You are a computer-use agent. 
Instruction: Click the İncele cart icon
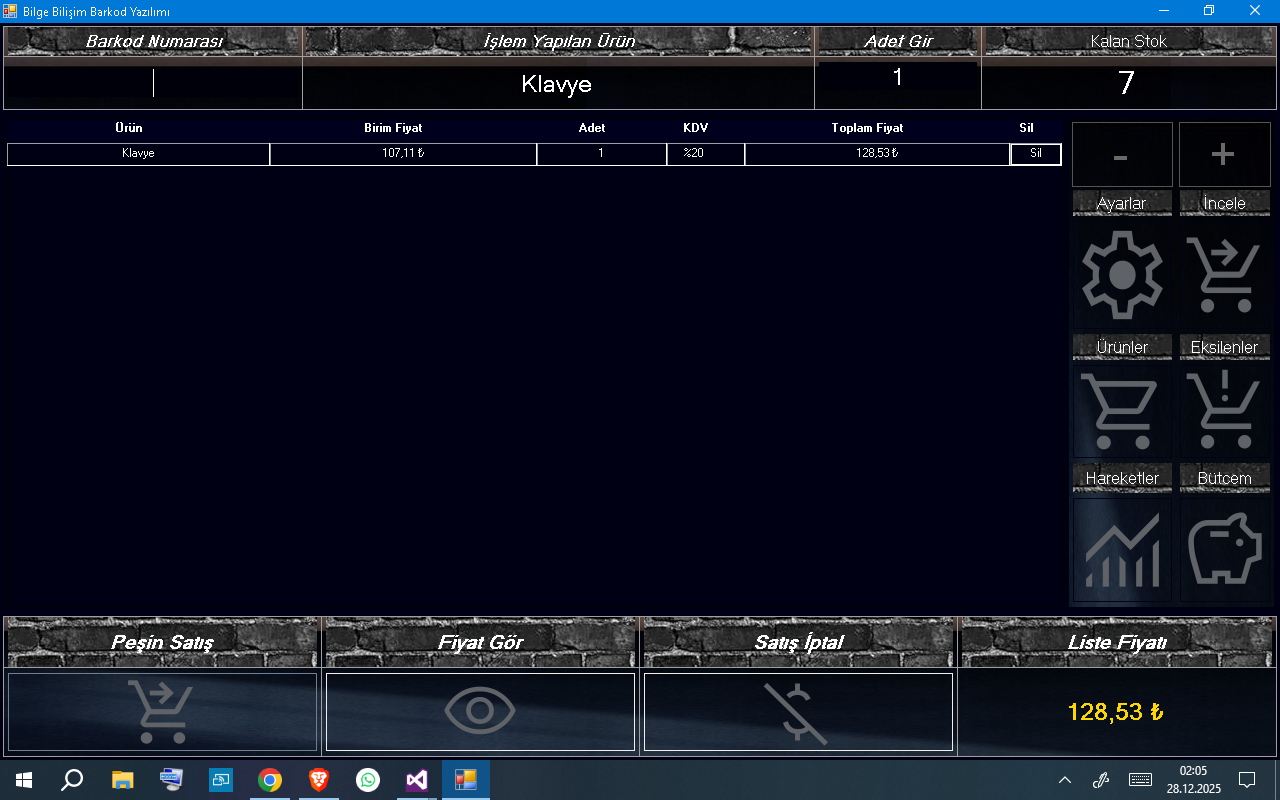coord(1224,274)
